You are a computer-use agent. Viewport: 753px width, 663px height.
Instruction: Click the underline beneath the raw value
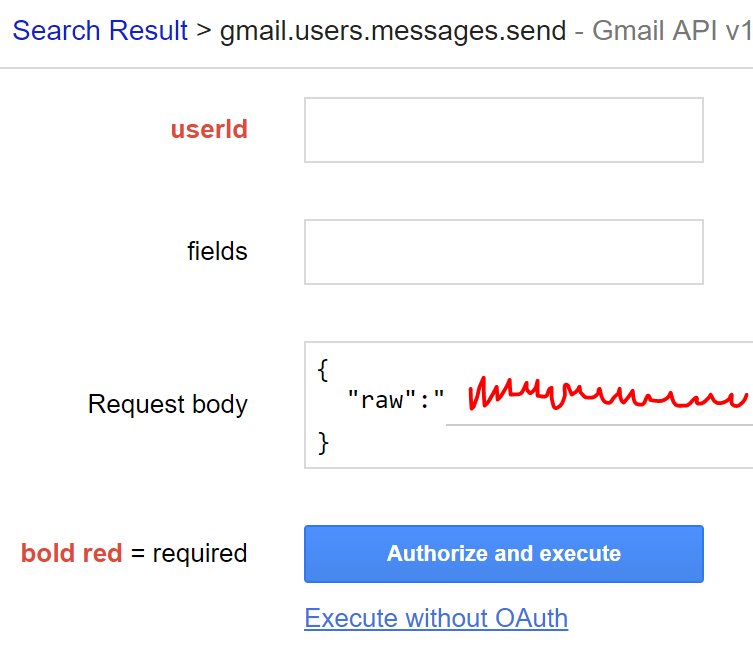coord(598,424)
